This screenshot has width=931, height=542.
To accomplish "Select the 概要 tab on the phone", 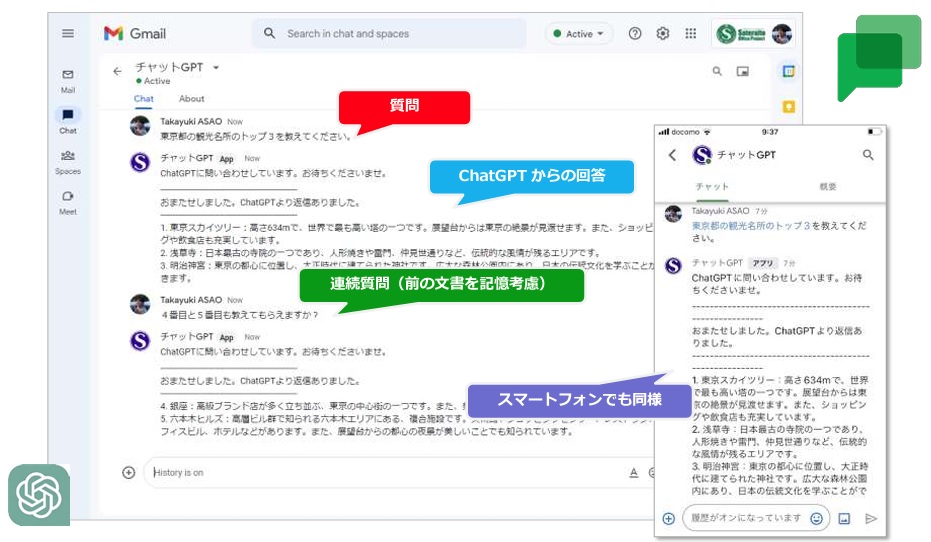I will 828,186.
